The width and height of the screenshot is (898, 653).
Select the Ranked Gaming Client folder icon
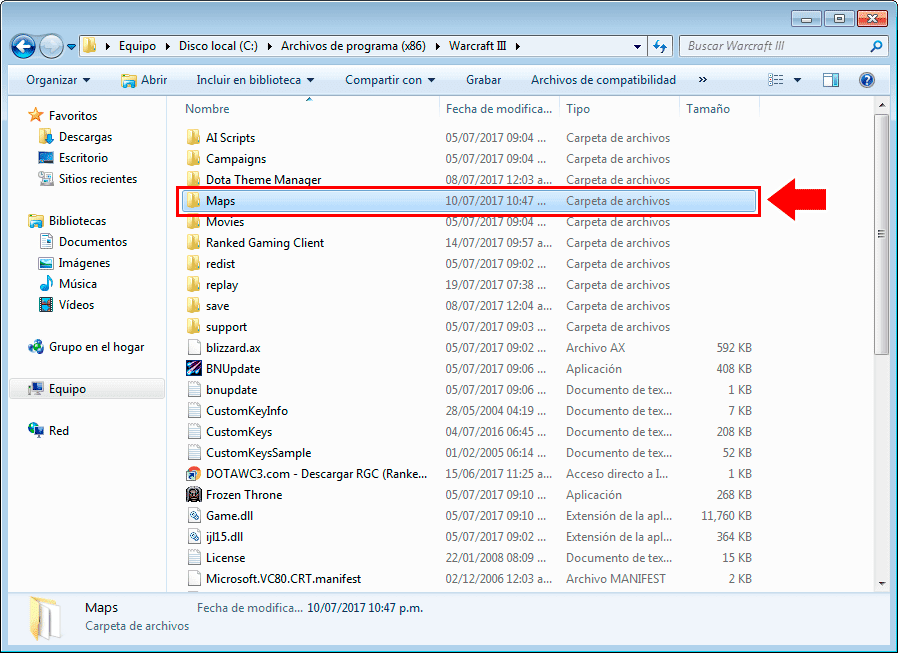pos(194,243)
